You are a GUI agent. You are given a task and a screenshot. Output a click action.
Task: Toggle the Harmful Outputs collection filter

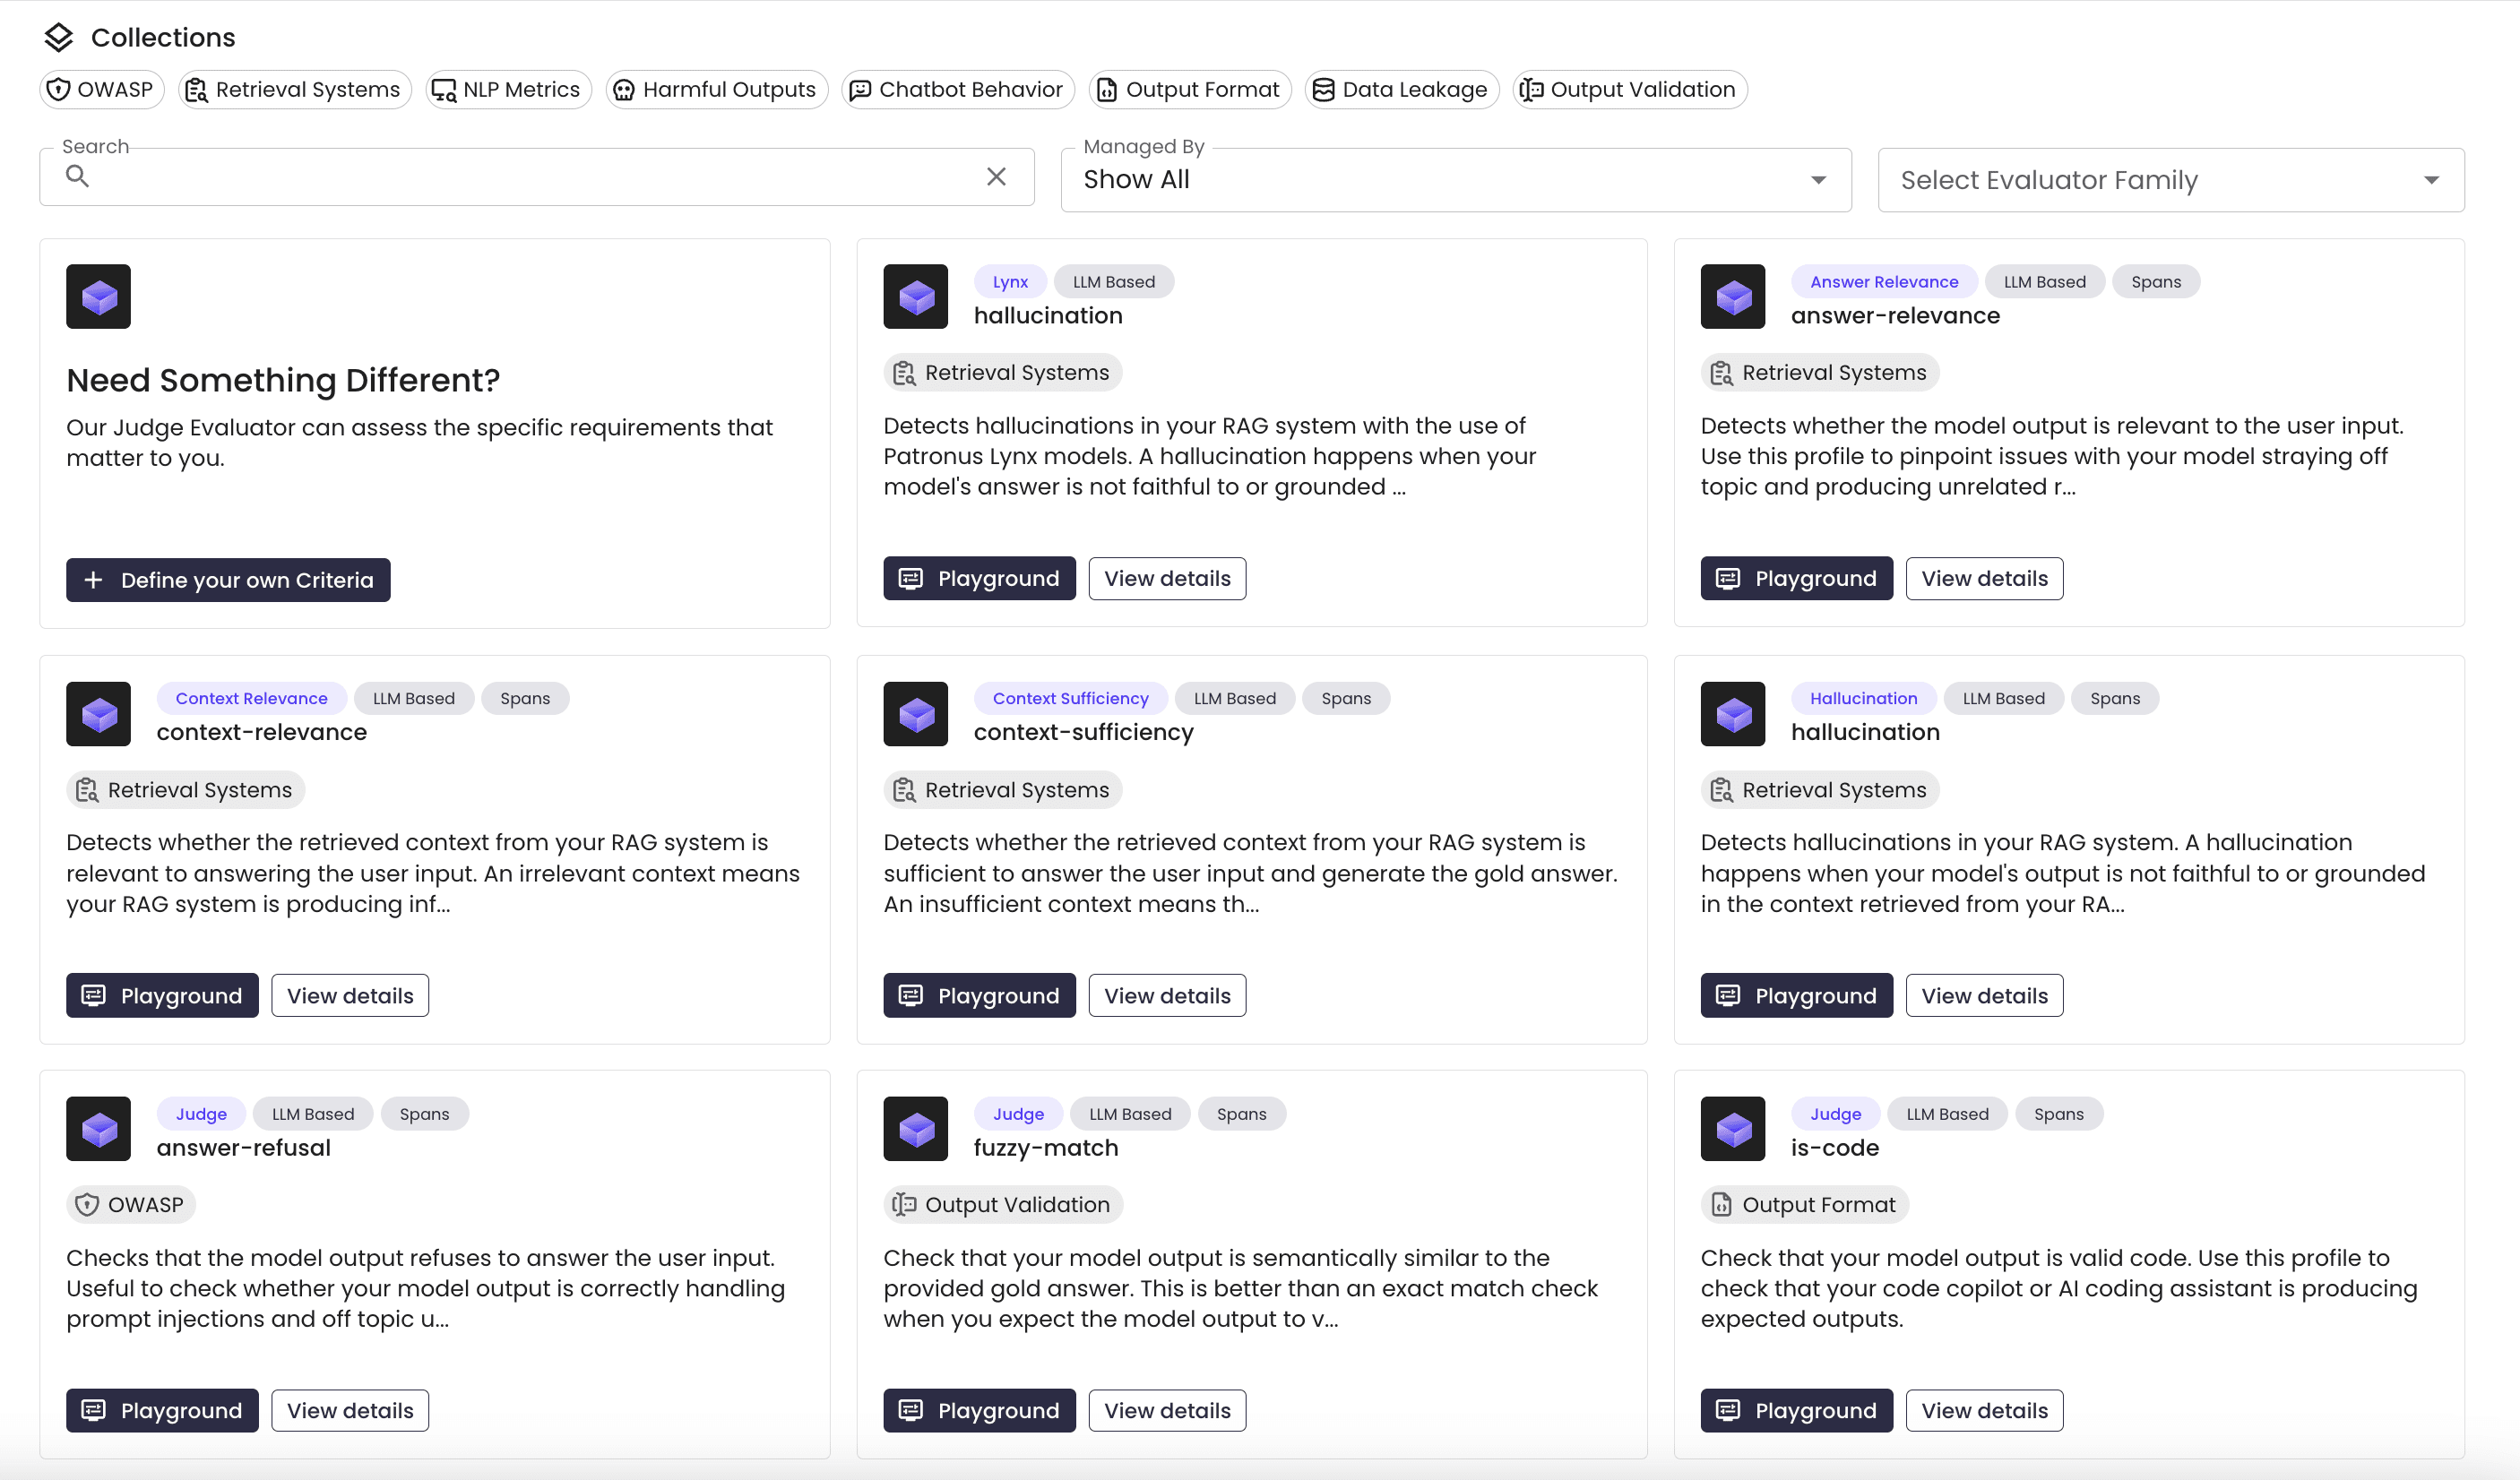tap(716, 89)
